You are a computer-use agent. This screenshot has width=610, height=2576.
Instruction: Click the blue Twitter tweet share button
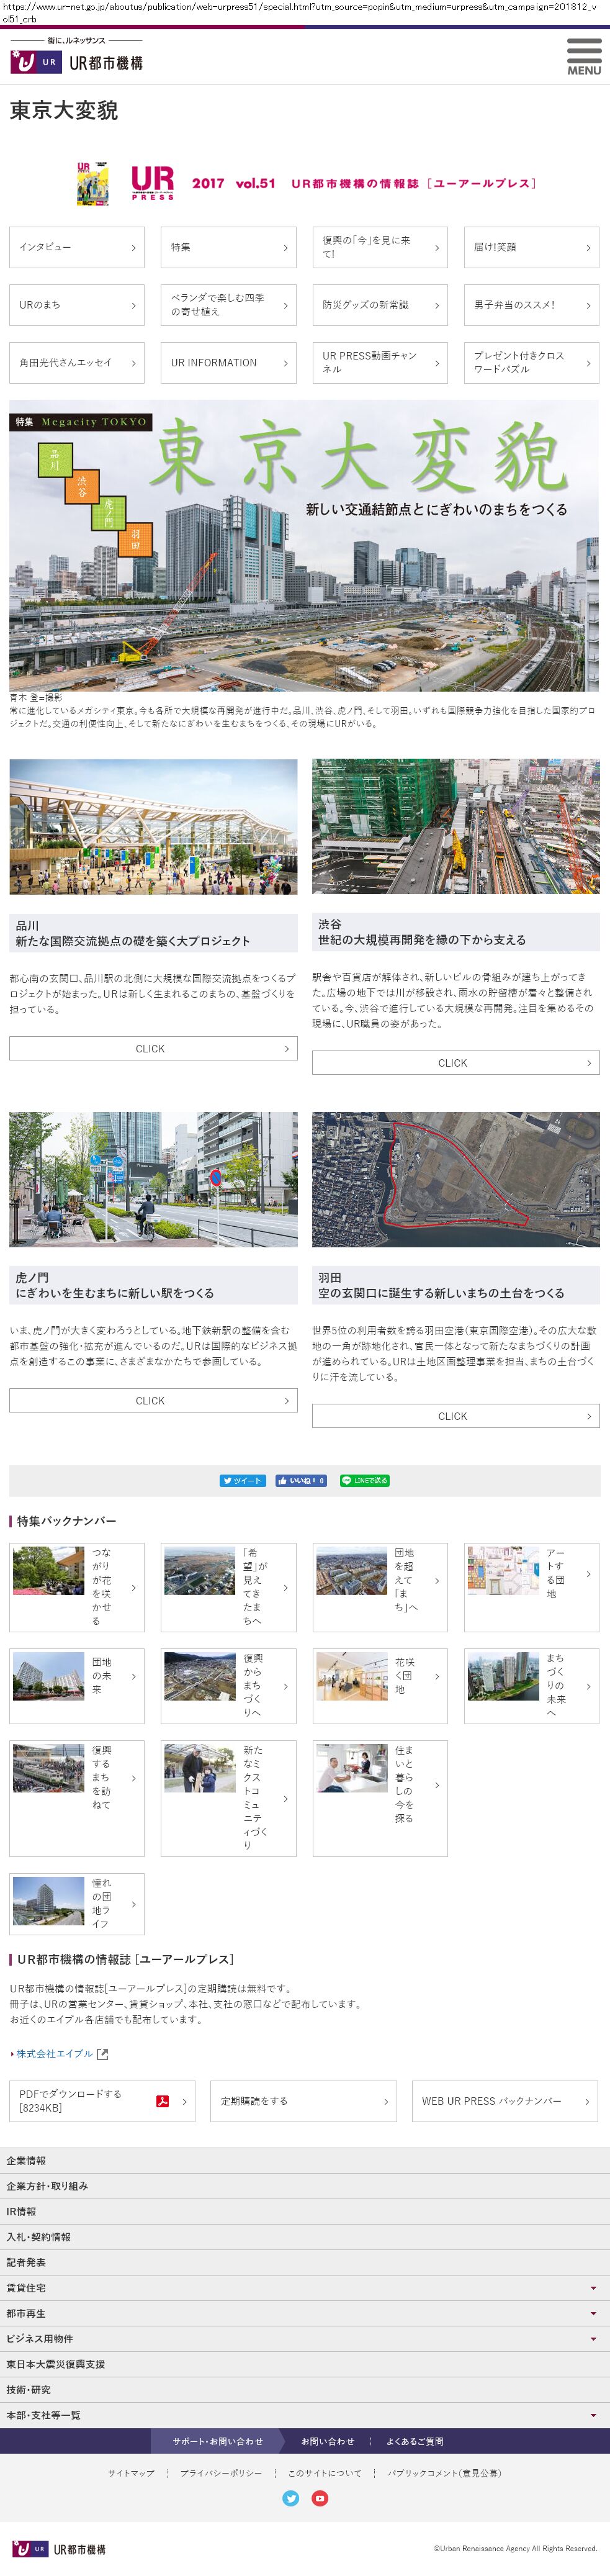242,1480
